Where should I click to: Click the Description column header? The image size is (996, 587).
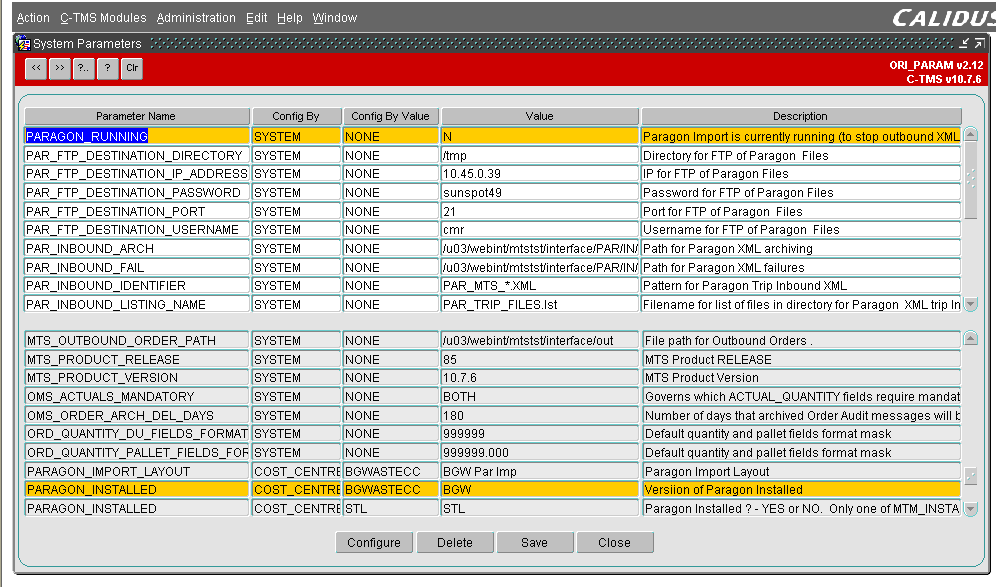click(801, 116)
